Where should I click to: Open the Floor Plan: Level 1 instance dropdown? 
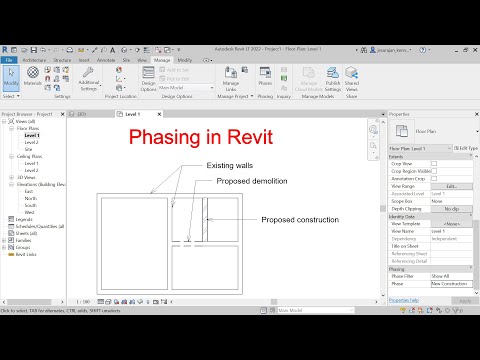pyautogui.click(x=420, y=148)
